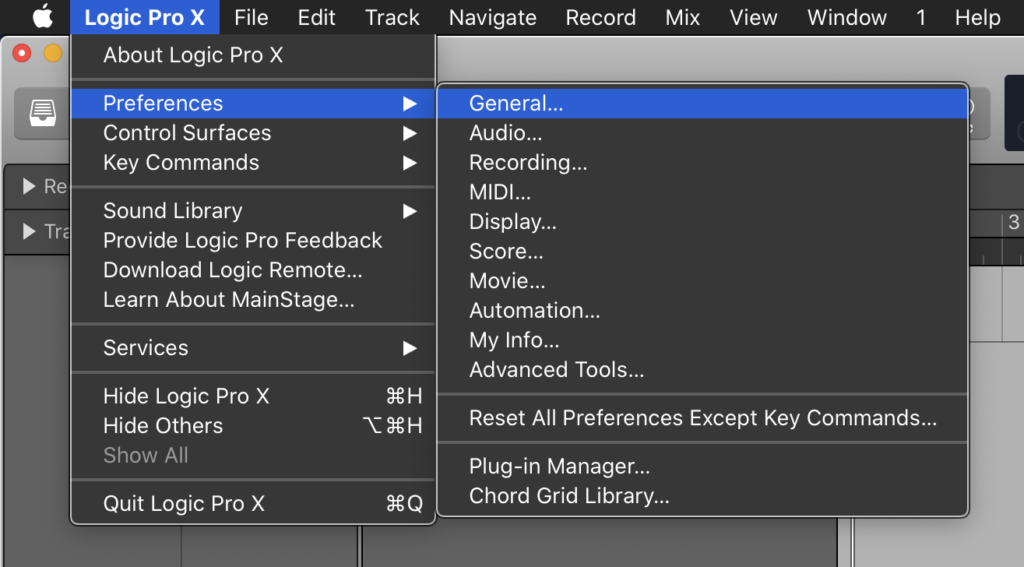Open Recording... preferences
The image size is (1024, 567).
coord(703,162)
